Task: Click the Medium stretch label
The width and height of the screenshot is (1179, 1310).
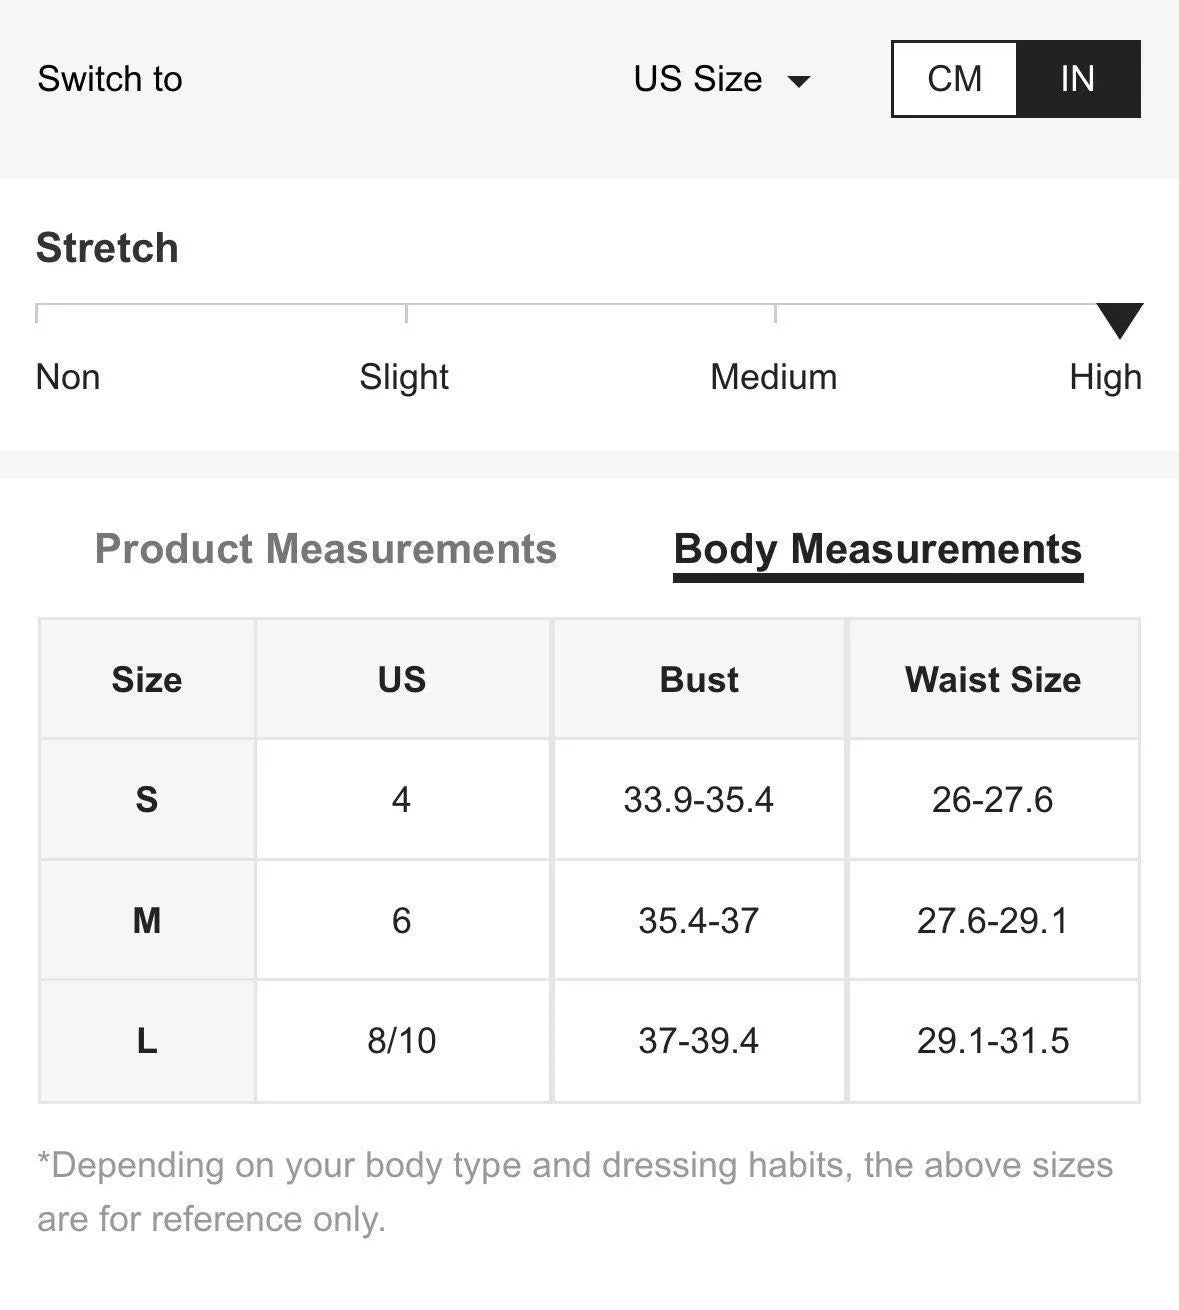Action: point(773,377)
